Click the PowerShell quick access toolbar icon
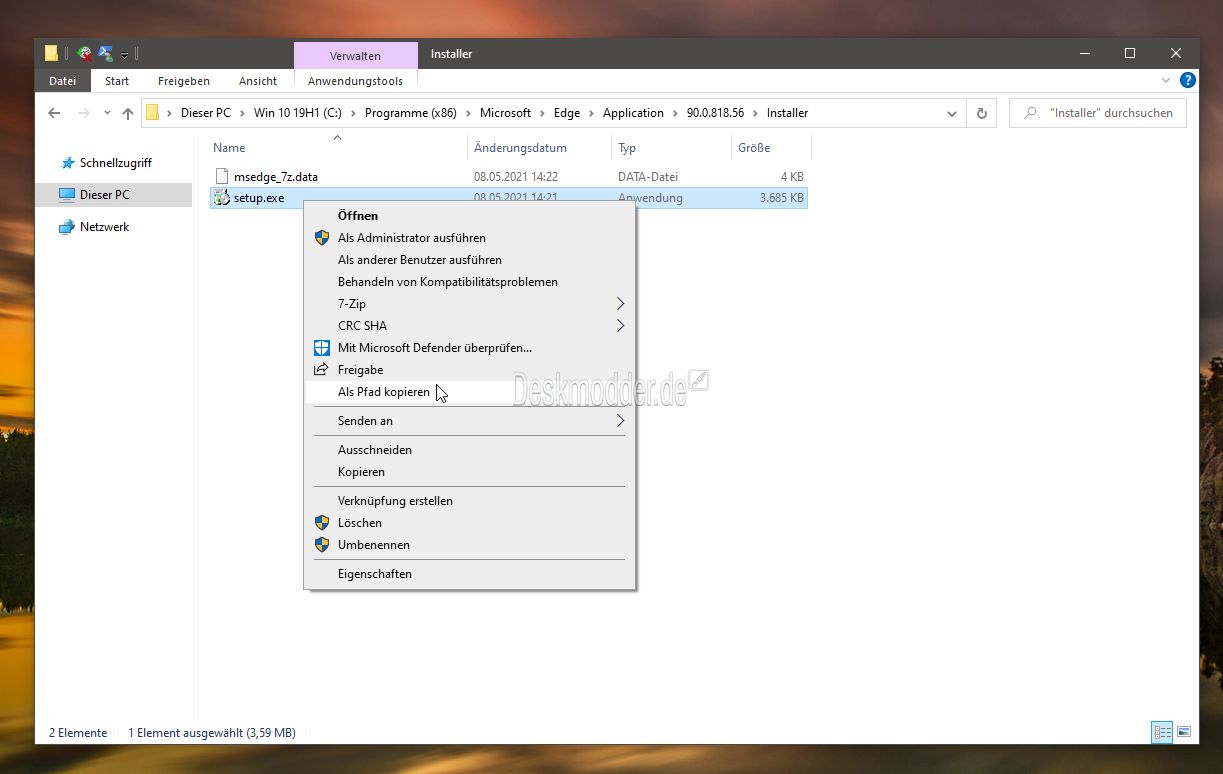This screenshot has width=1223, height=774. coord(106,54)
